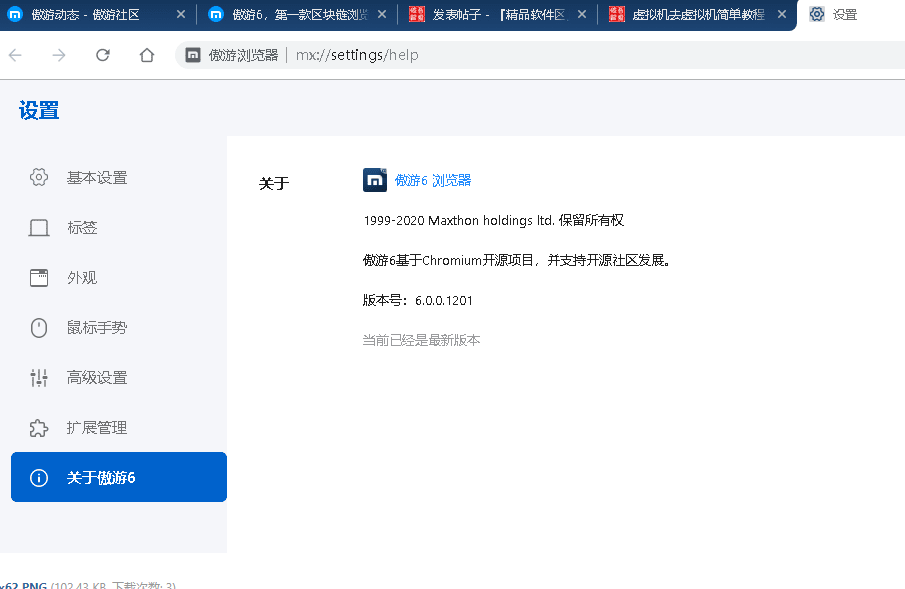Open 扩展管理 via the puzzle icon

pos(38,427)
